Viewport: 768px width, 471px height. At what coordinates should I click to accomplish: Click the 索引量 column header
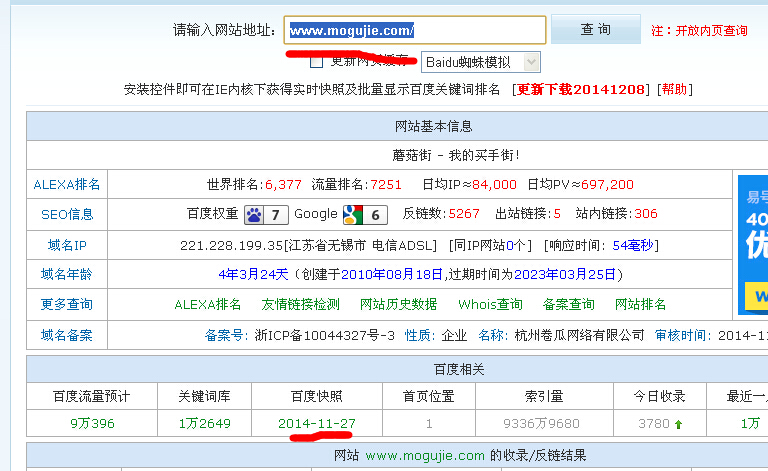544,396
